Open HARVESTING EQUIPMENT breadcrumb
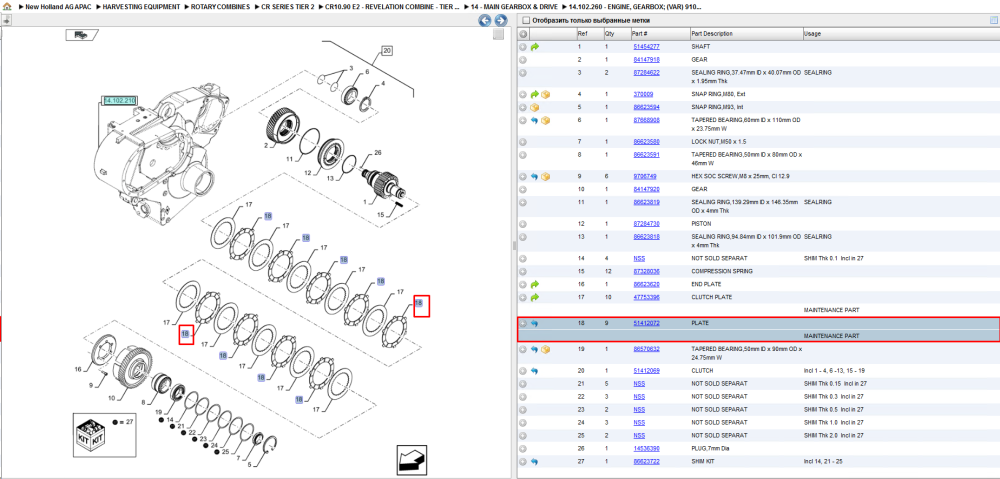Screen dimensions: 1000x479 [x=141, y=6]
